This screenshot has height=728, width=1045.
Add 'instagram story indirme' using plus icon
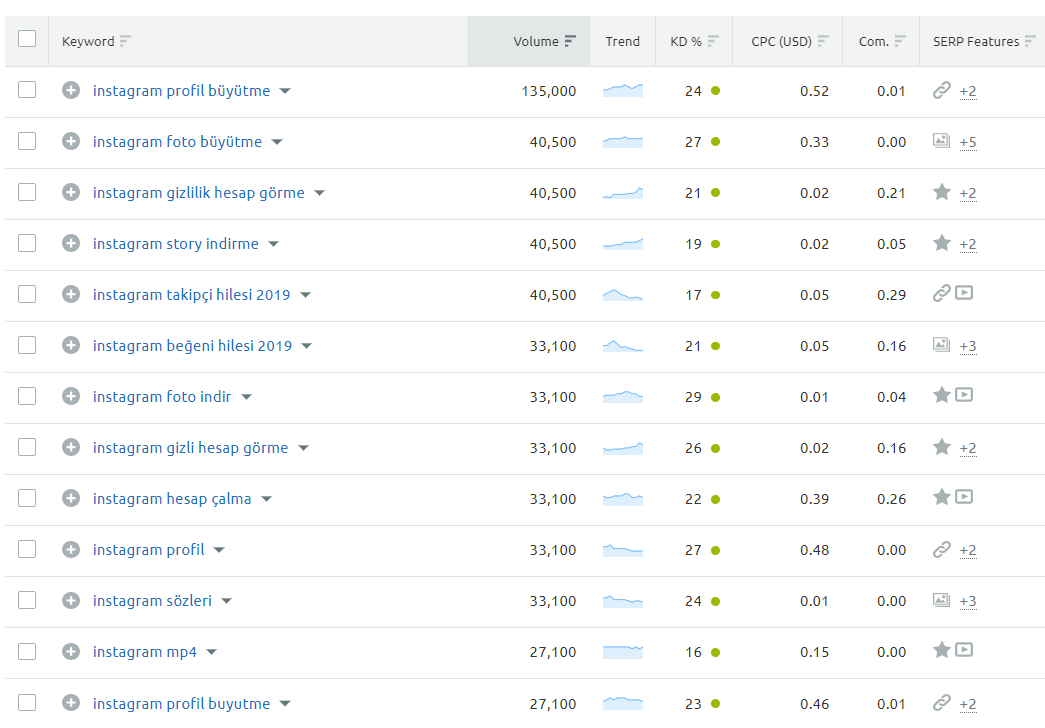coord(71,243)
